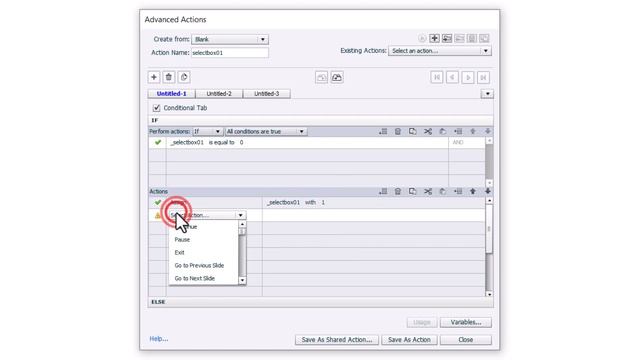Move to previous decision tab arrow

452,77
